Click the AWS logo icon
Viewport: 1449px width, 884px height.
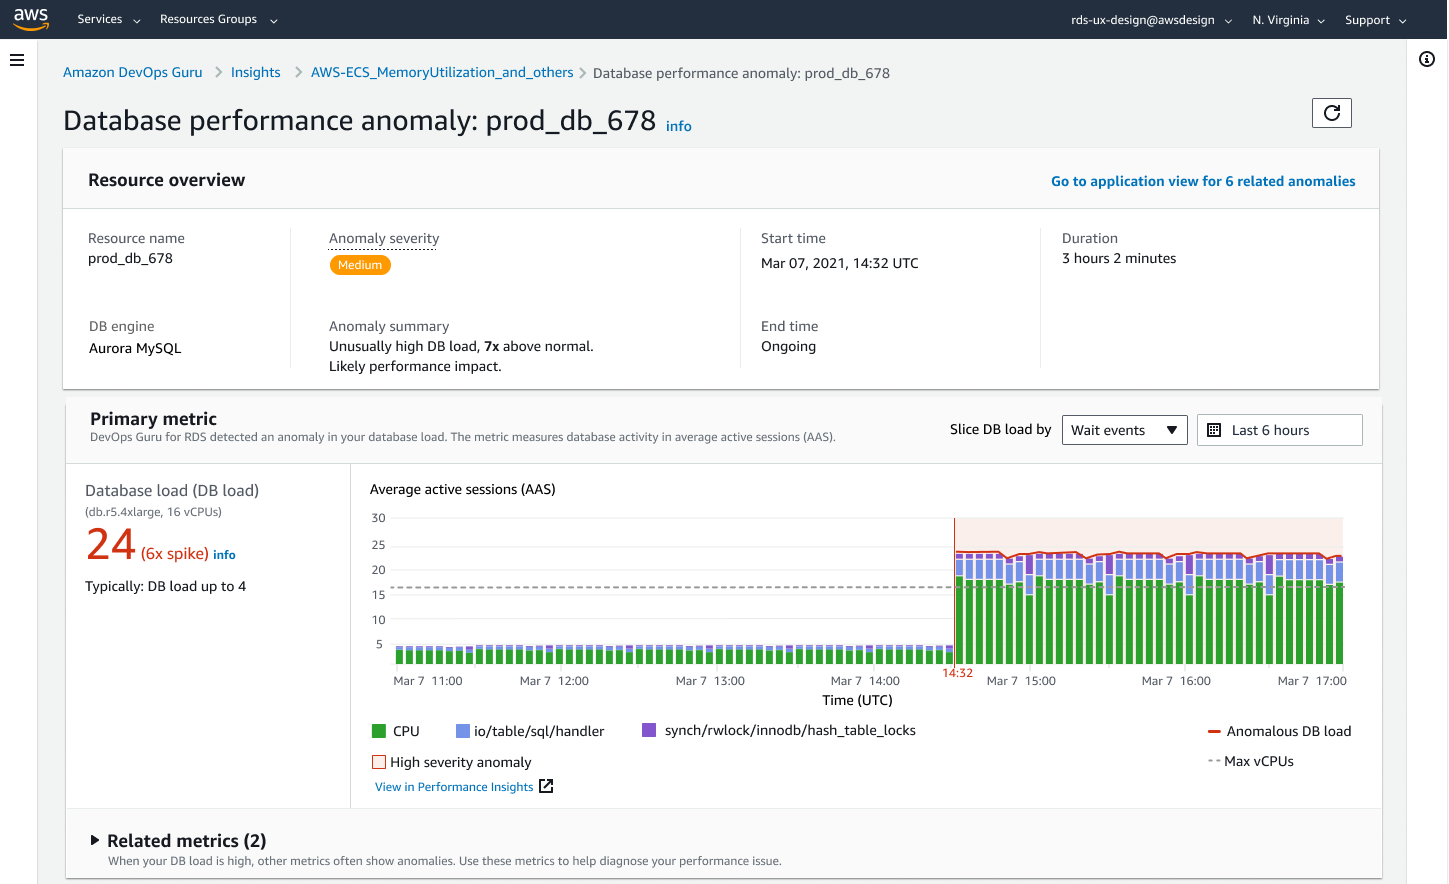click(x=31, y=19)
